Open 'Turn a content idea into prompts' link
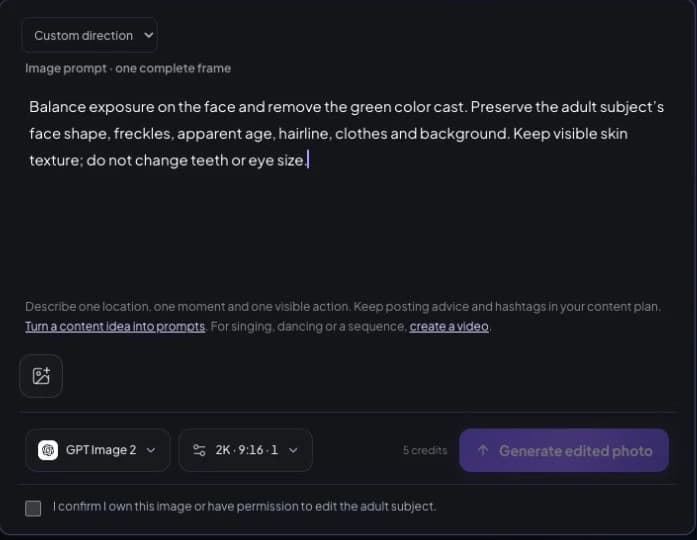This screenshot has height=540, width=697. point(115,327)
